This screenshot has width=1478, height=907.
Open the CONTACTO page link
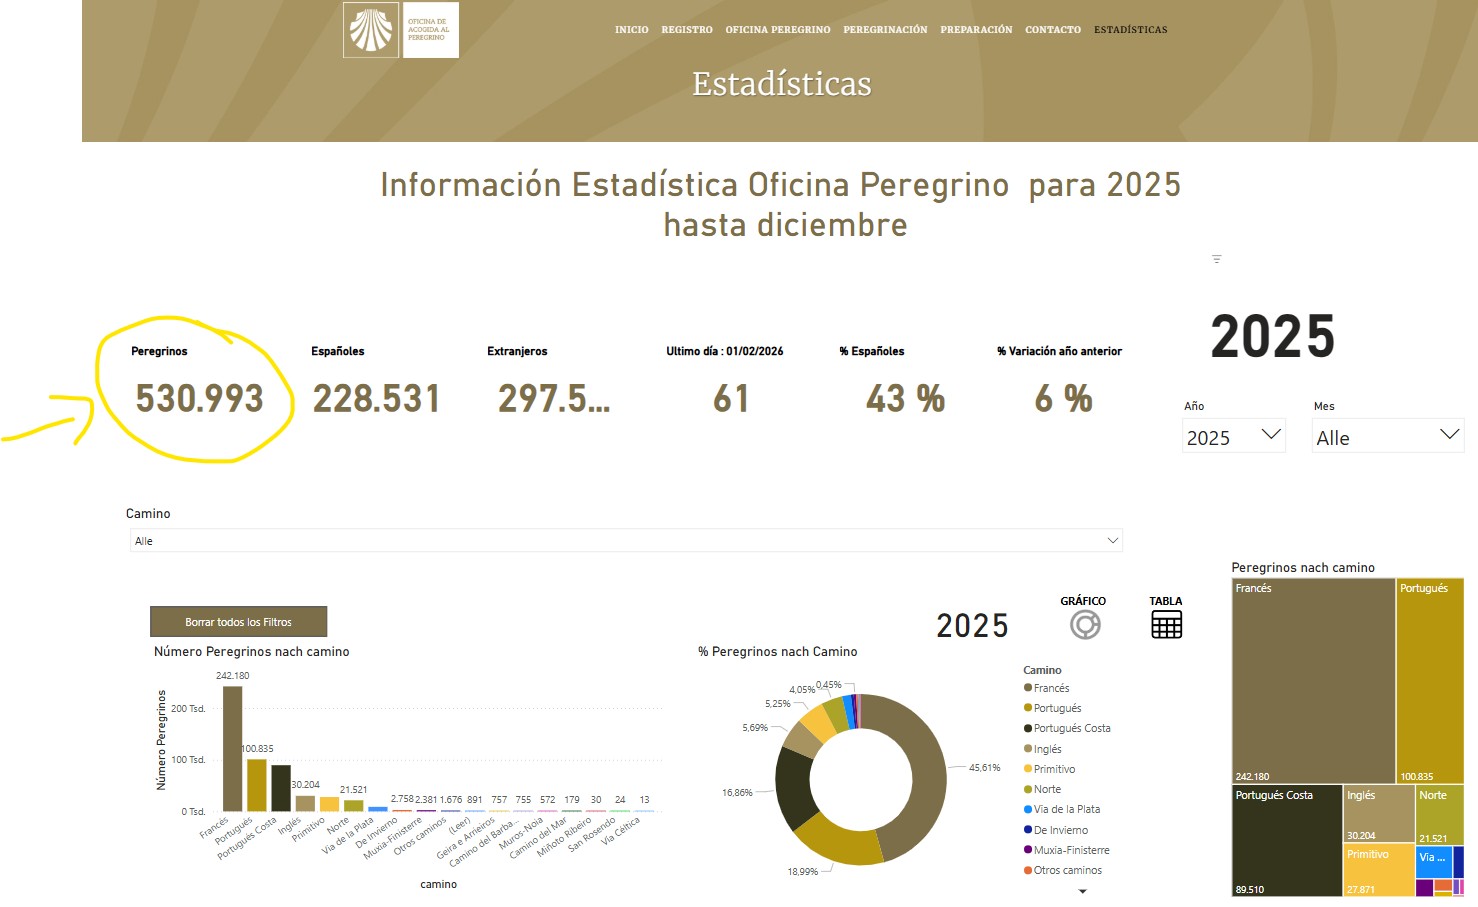coord(1052,29)
